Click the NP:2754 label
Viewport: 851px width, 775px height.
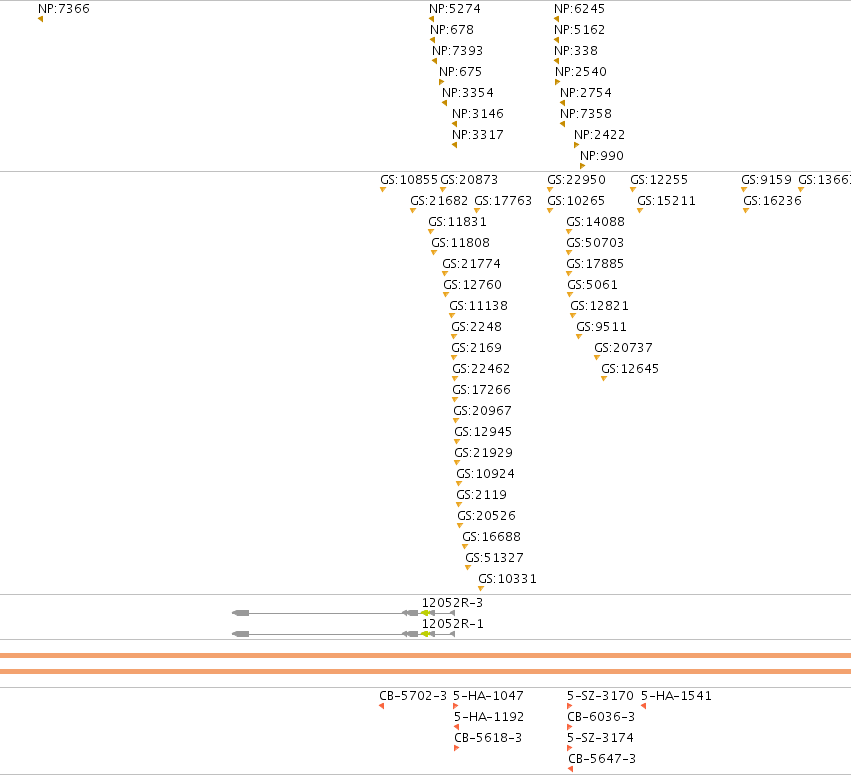point(586,93)
